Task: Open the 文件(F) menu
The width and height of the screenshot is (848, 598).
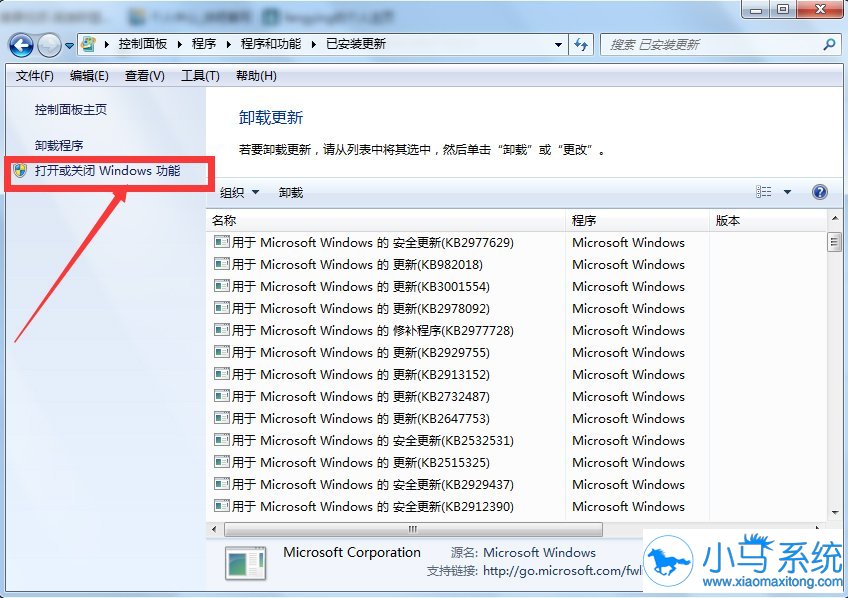Action: pos(35,76)
